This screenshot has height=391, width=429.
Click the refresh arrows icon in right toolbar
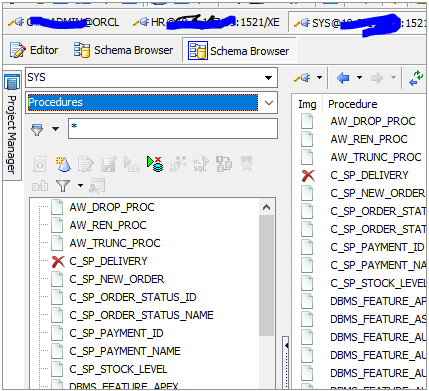pyautogui.click(x=416, y=78)
